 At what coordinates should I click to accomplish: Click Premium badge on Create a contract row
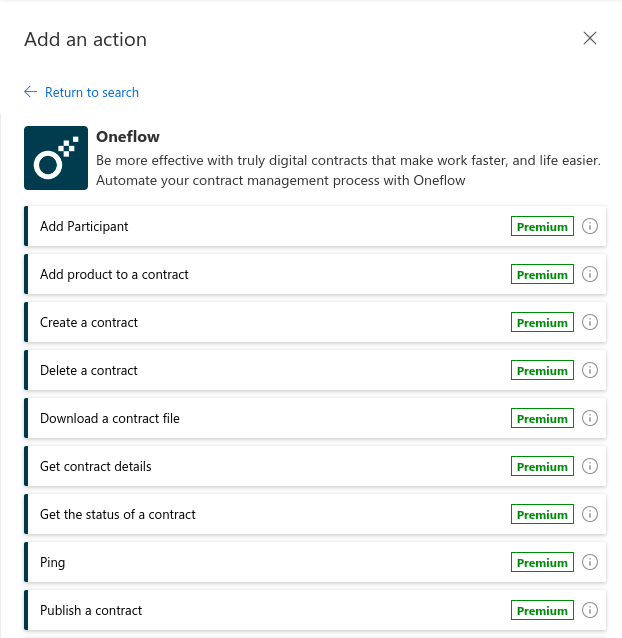tap(542, 322)
